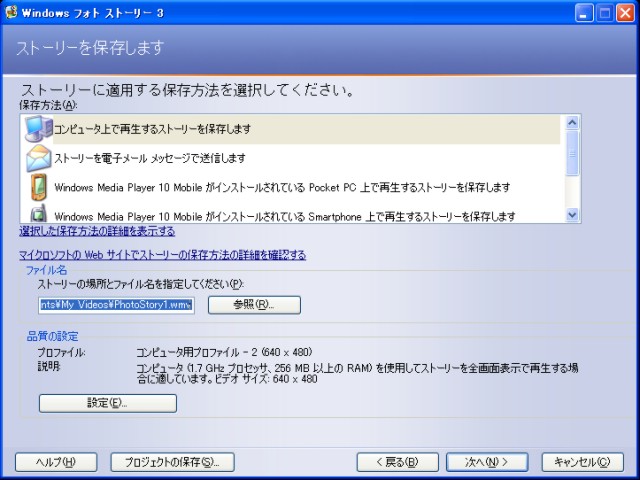Select the Pocket PC save method row

pos(292,187)
